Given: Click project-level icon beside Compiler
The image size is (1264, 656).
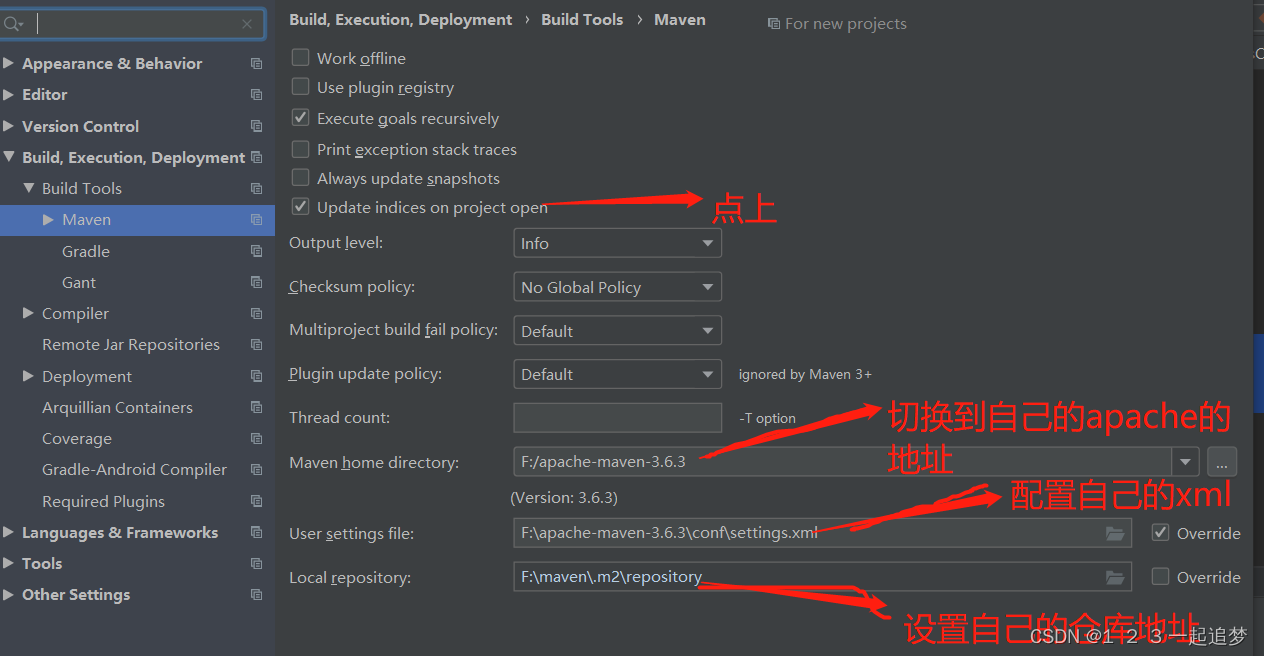Looking at the screenshot, I should point(257,313).
